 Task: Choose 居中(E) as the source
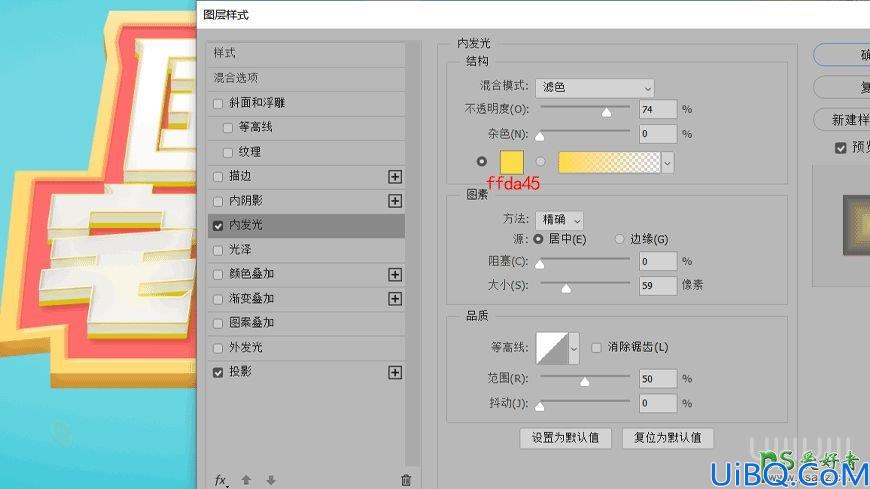point(538,239)
